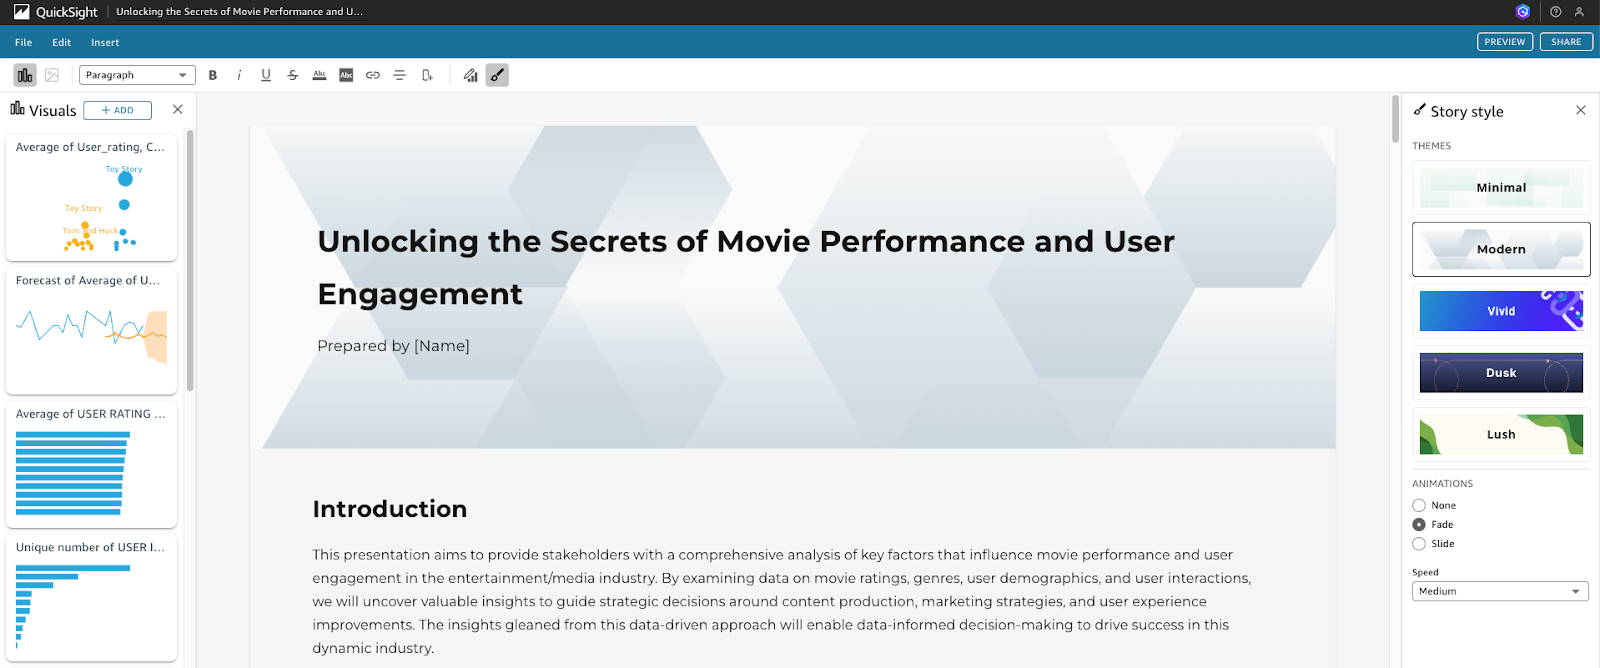Image resolution: width=1600 pixels, height=668 pixels.
Task: Select the Dusk theme
Action: 1501,373
